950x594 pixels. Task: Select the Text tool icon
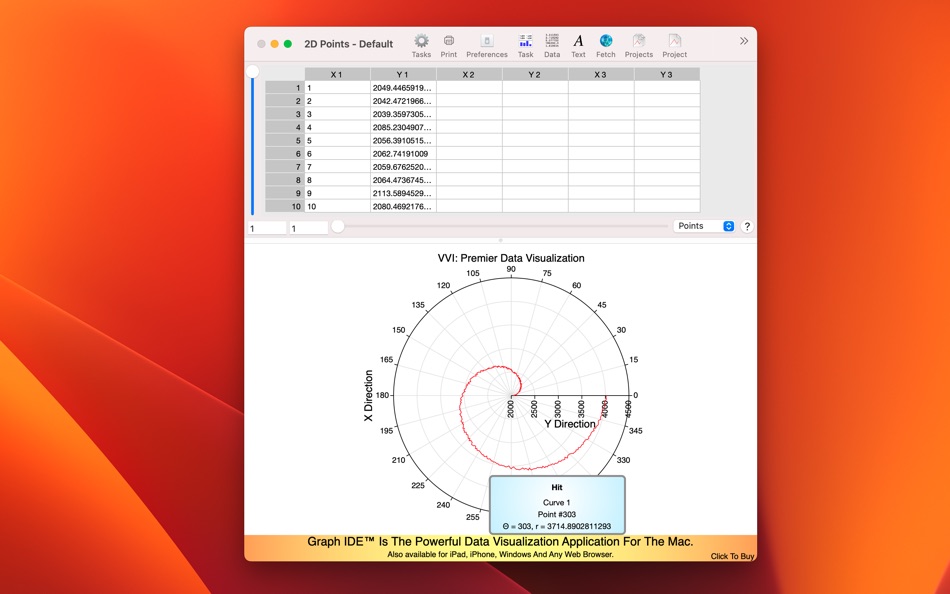(x=579, y=41)
